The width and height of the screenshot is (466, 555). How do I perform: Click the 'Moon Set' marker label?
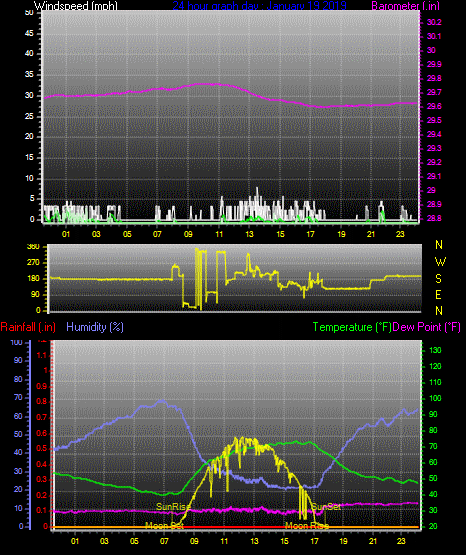[x=165, y=526]
